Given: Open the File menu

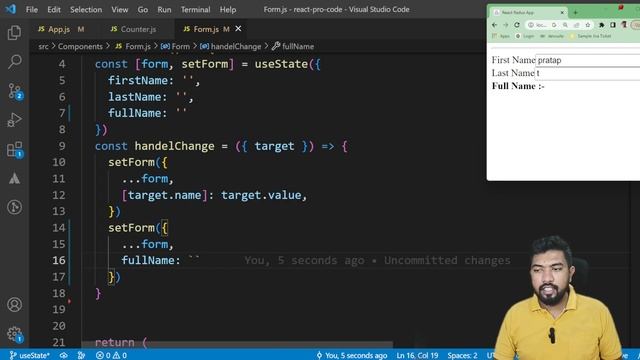Looking at the screenshot, I should point(31,9).
